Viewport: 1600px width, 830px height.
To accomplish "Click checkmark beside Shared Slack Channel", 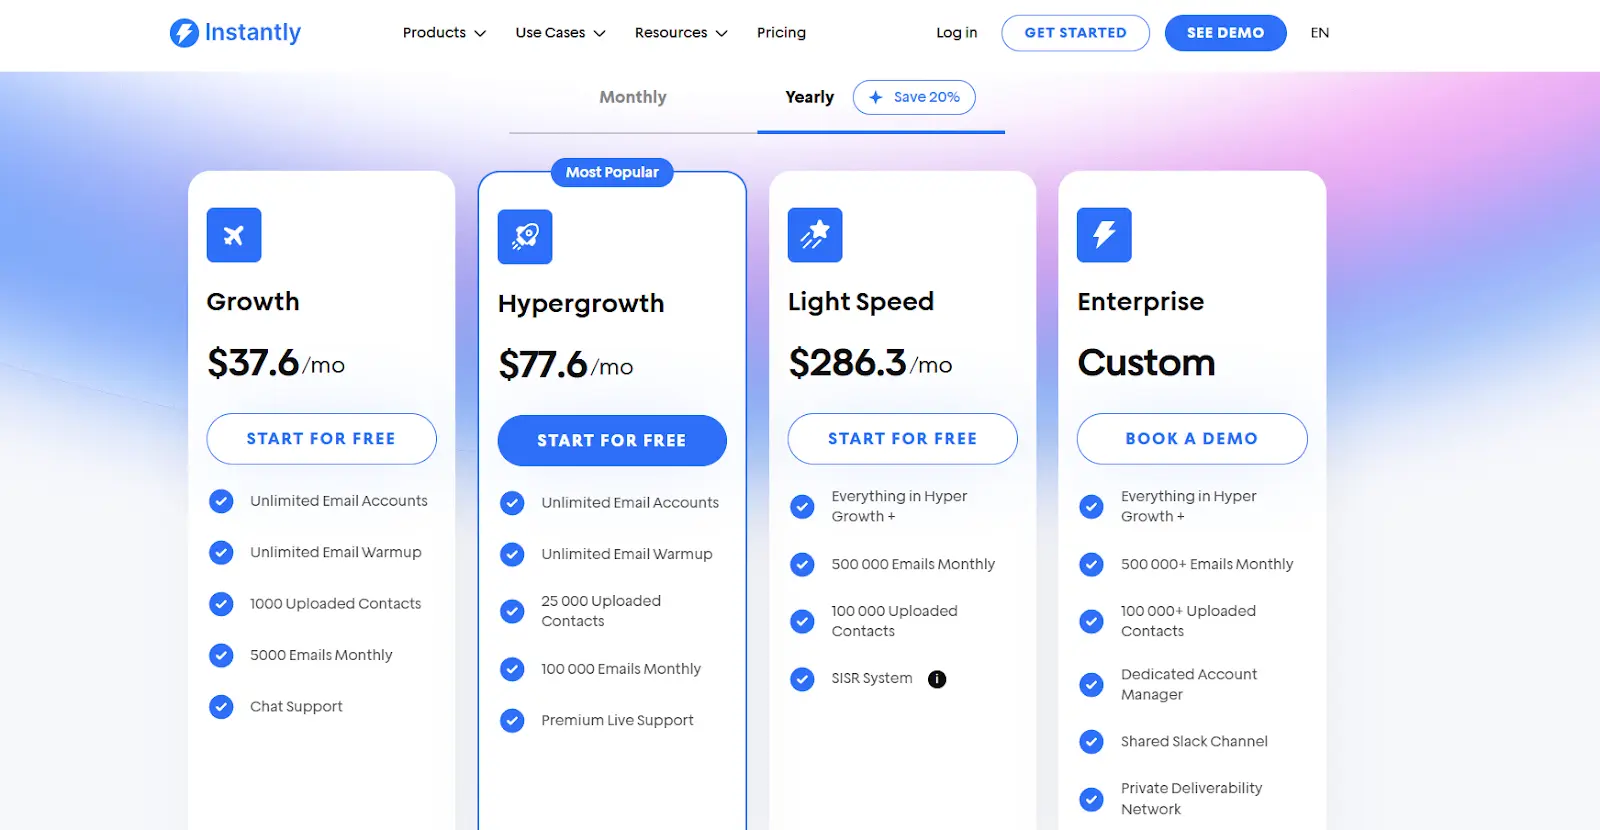I will (x=1092, y=742).
